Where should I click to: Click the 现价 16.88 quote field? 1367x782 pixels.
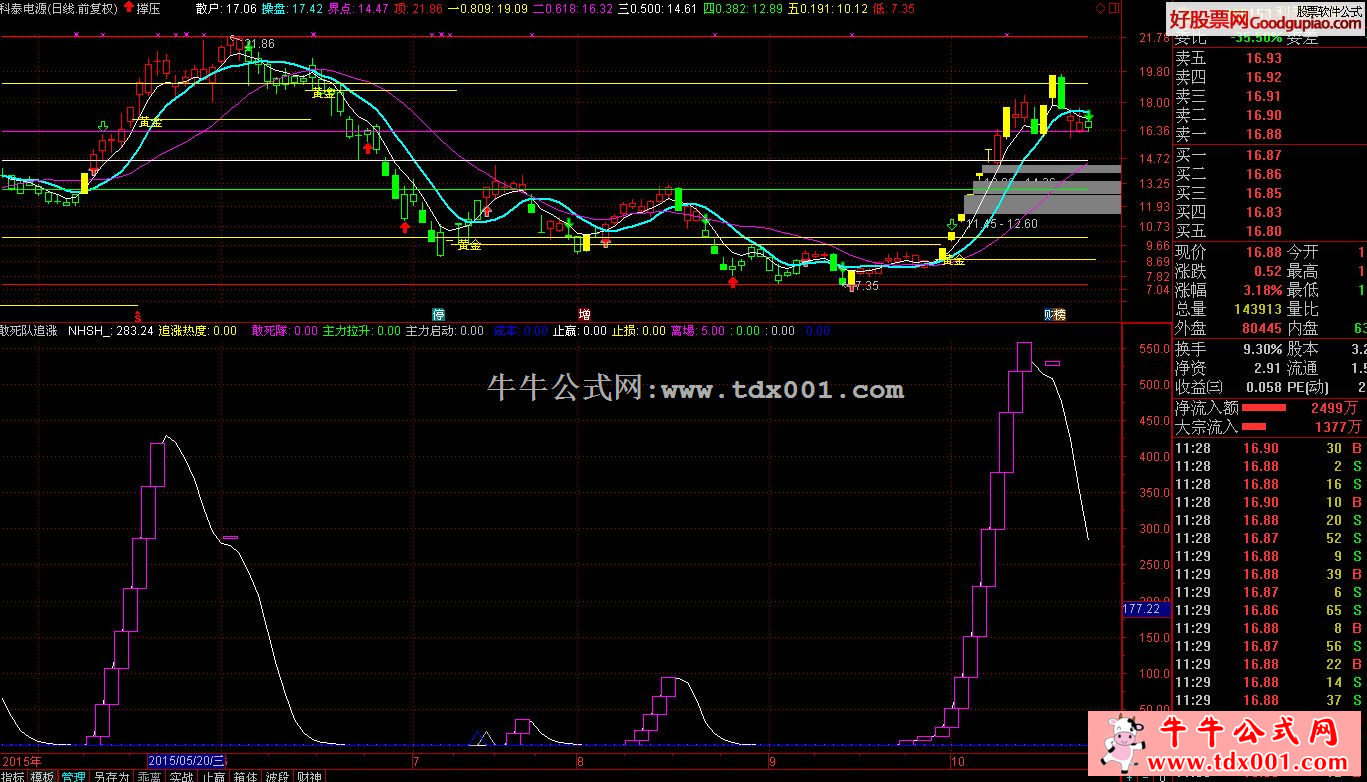point(1228,252)
